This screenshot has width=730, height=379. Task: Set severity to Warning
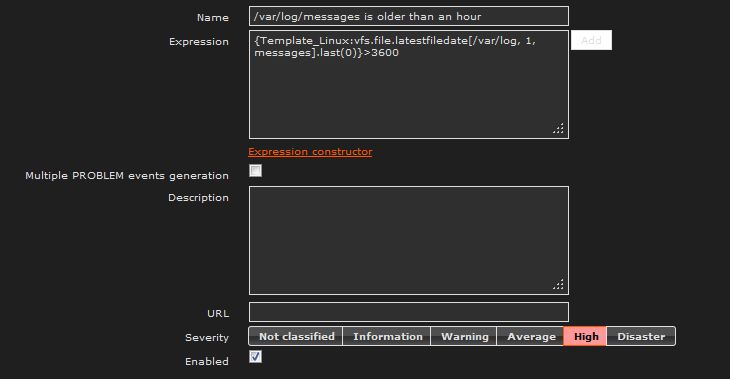464,336
